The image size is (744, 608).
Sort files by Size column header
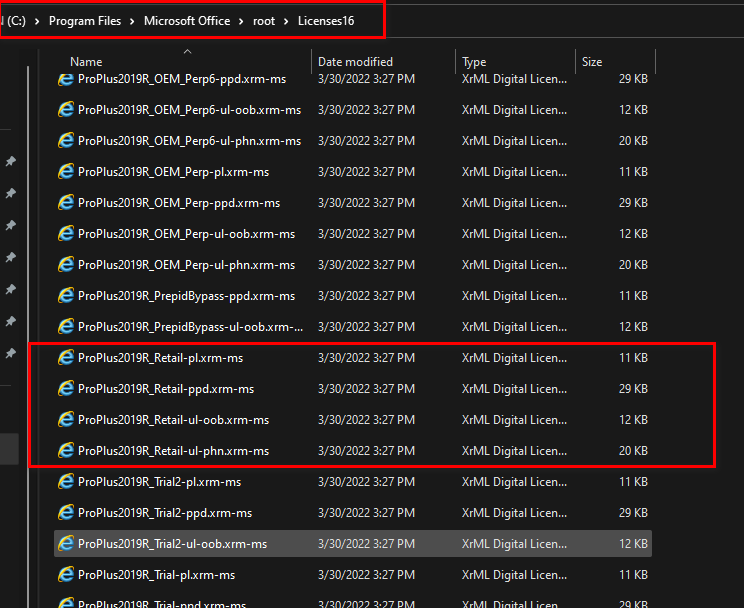tap(592, 62)
